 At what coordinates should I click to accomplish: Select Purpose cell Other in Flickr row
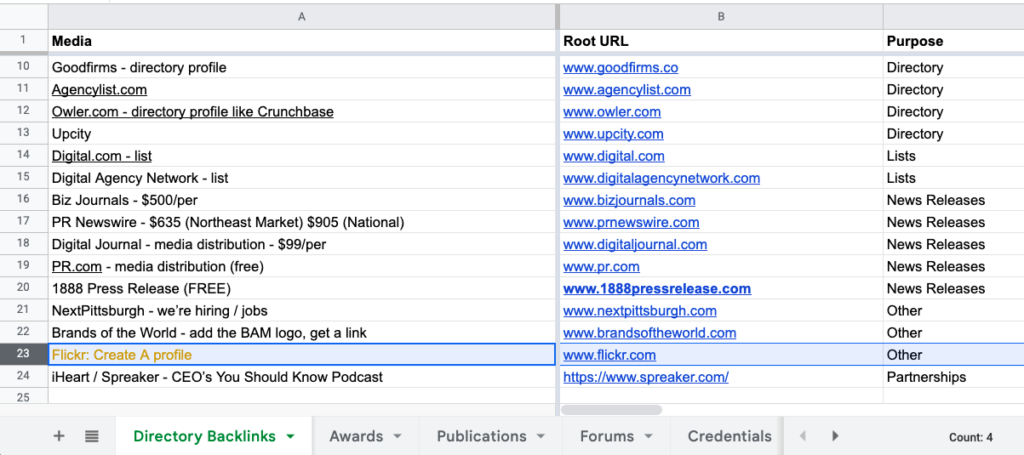click(x=953, y=355)
